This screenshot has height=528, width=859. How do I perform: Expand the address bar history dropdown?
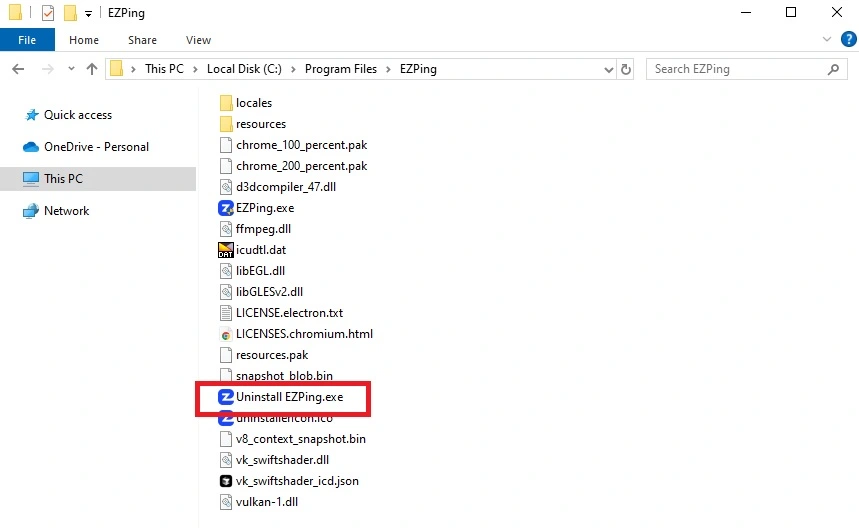[608, 70]
